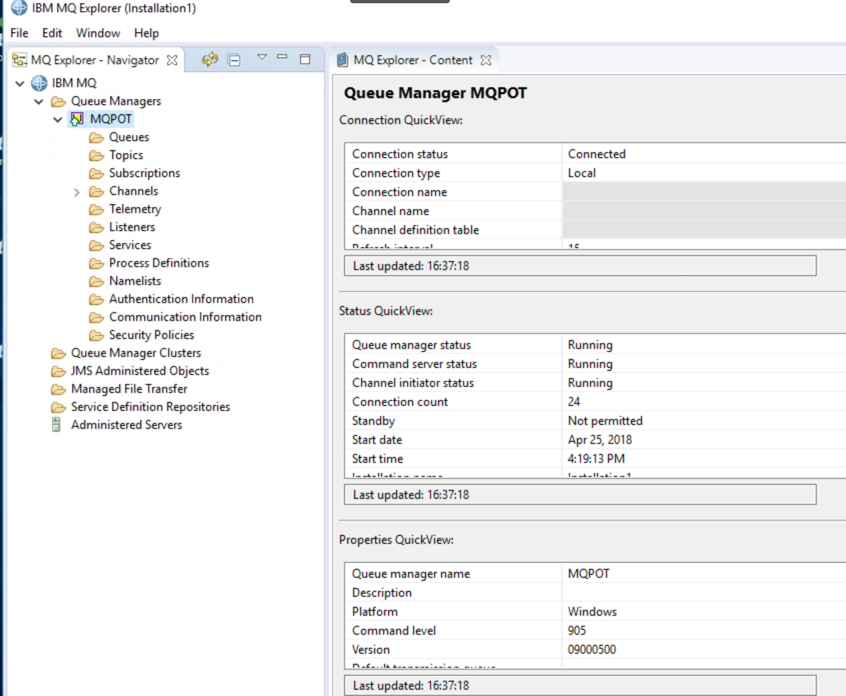The image size is (846, 696).
Task: Click the Topics folder icon
Action: pos(96,155)
